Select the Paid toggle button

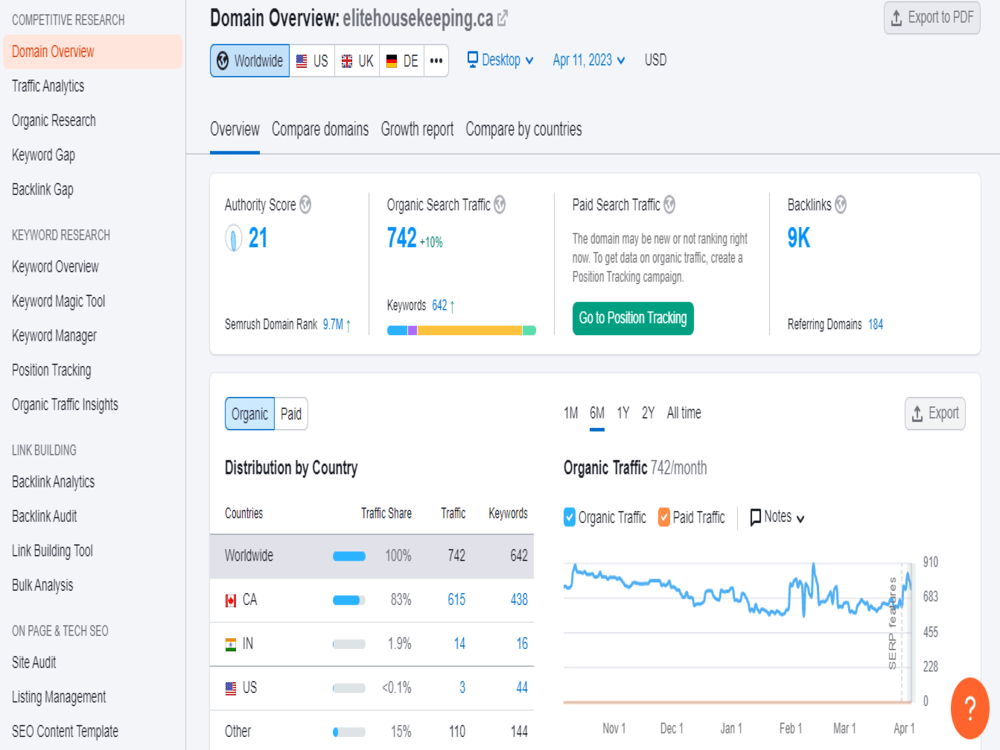(x=291, y=414)
